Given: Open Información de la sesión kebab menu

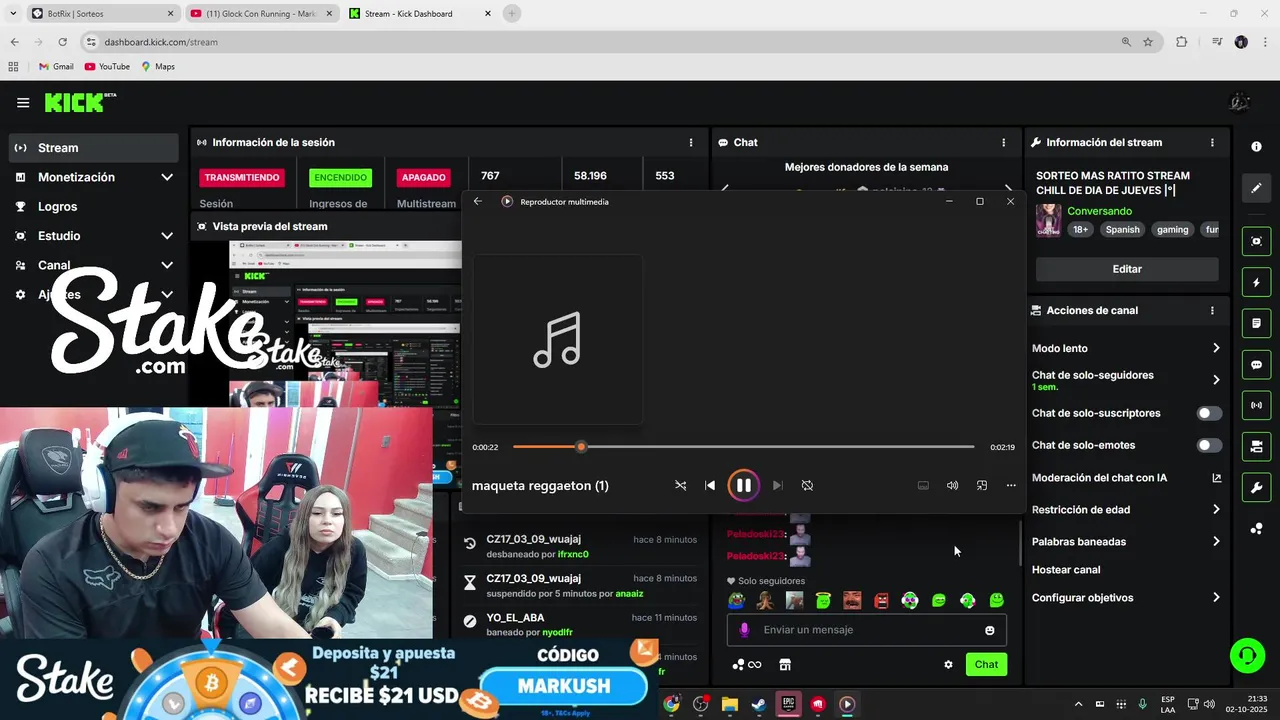Looking at the screenshot, I should pyautogui.click(x=691, y=142).
